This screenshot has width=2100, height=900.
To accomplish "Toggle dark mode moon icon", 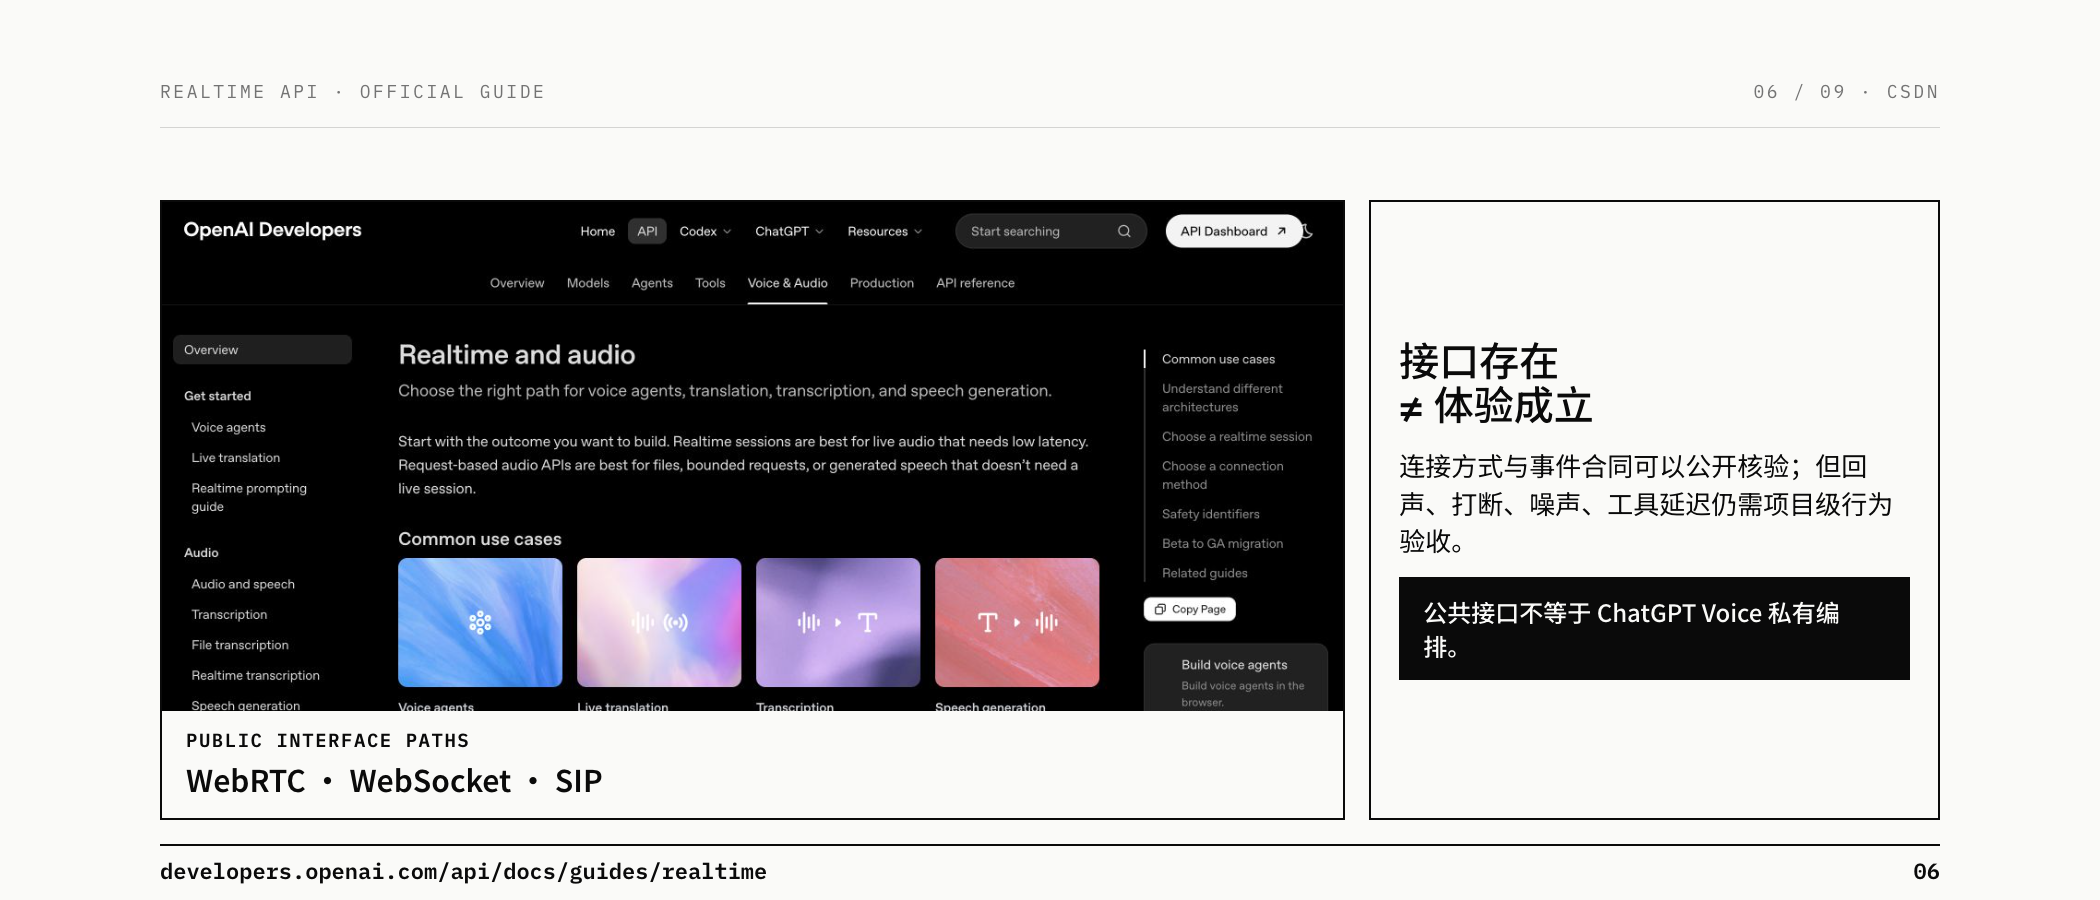I will pyautogui.click(x=1308, y=231).
